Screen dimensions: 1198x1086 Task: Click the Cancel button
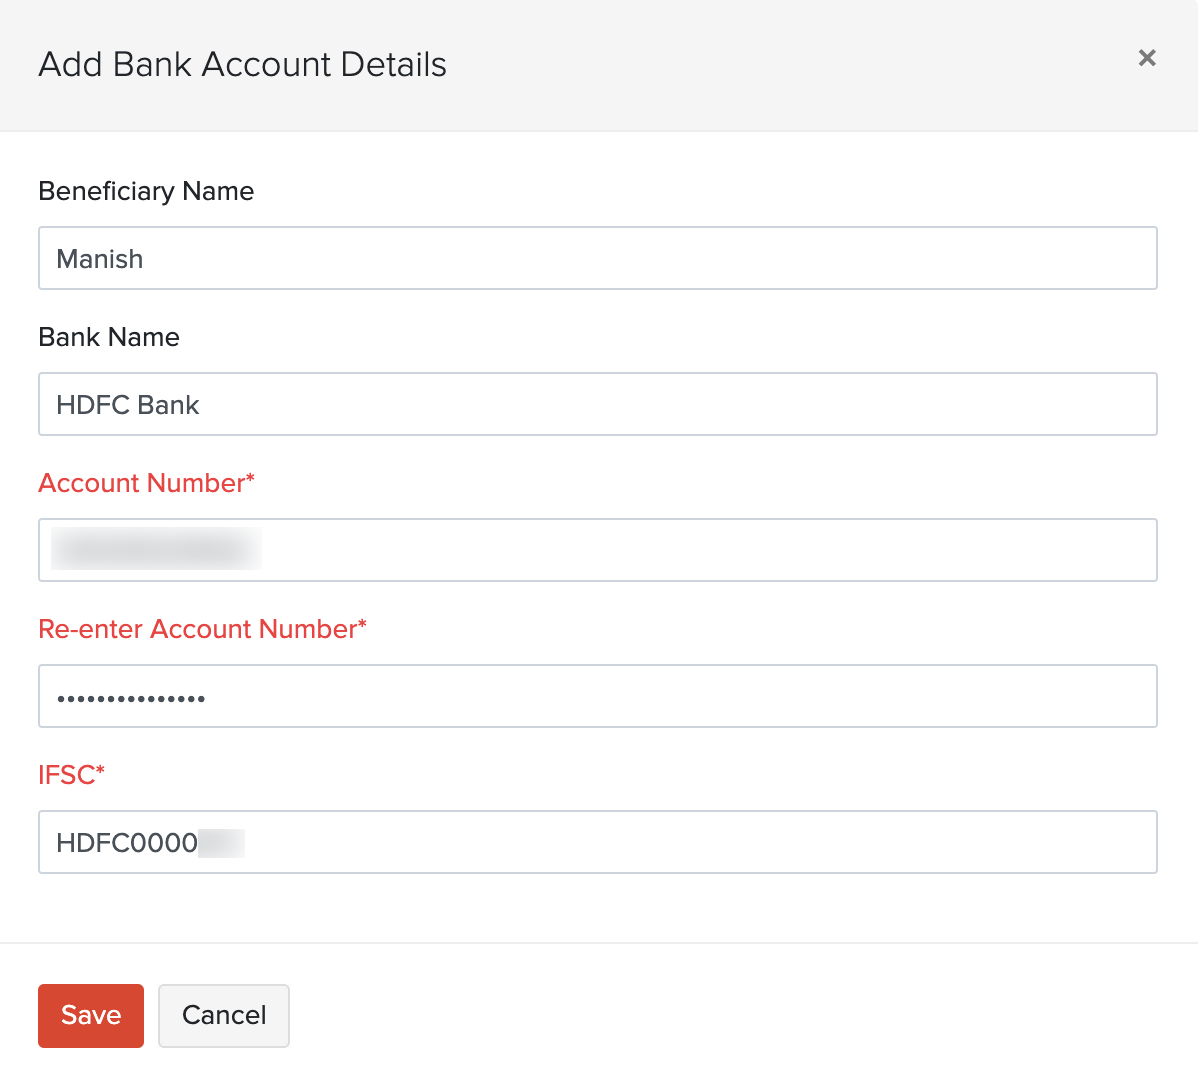tap(223, 1015)
